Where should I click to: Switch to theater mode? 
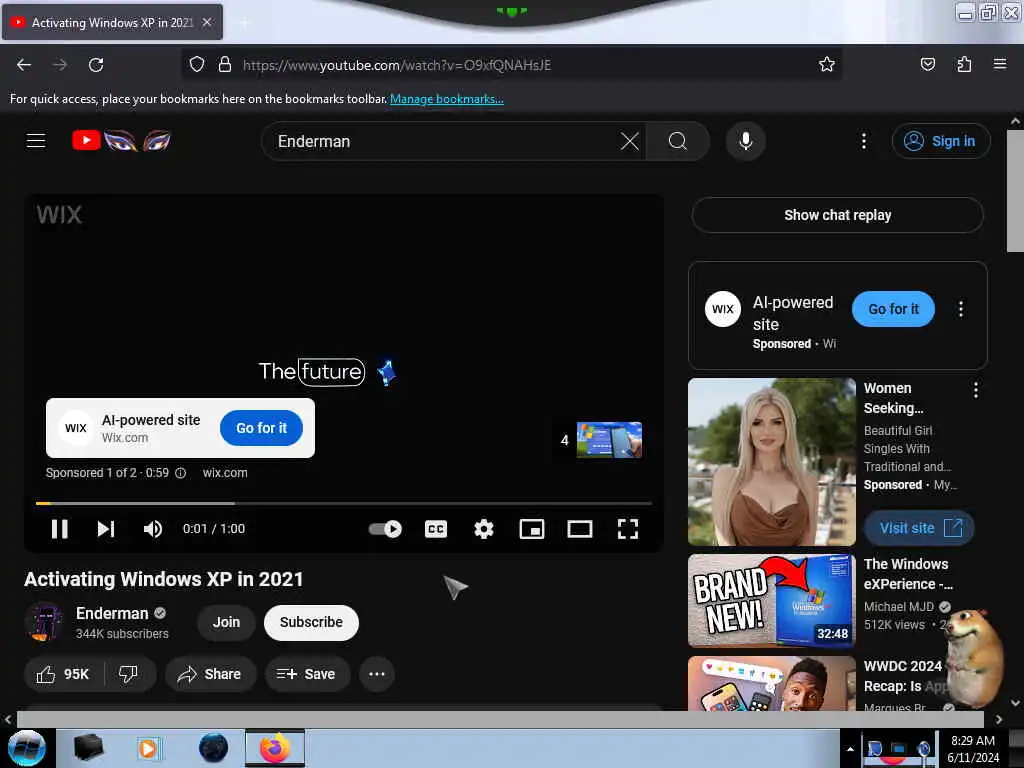click(579, 529)
